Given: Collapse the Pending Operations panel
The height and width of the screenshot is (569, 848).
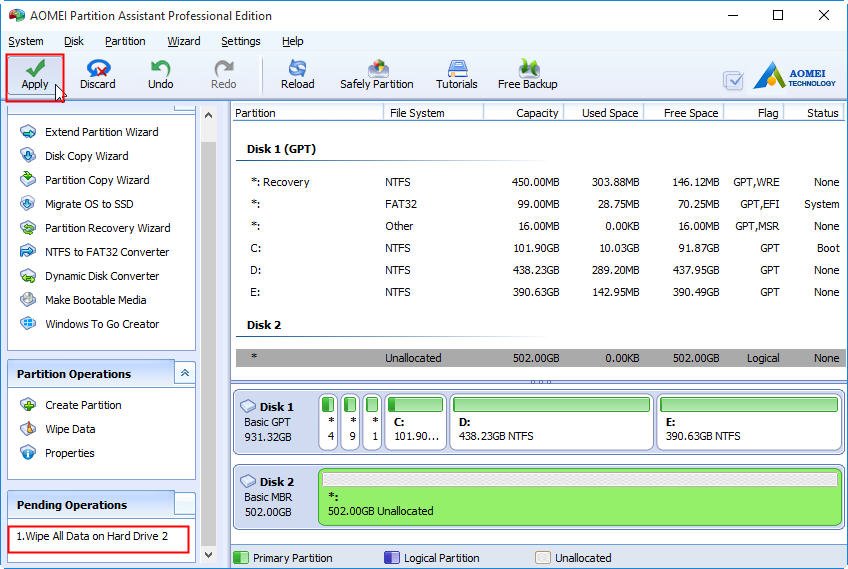Looking at the screenshot, I should click(185, 503).
